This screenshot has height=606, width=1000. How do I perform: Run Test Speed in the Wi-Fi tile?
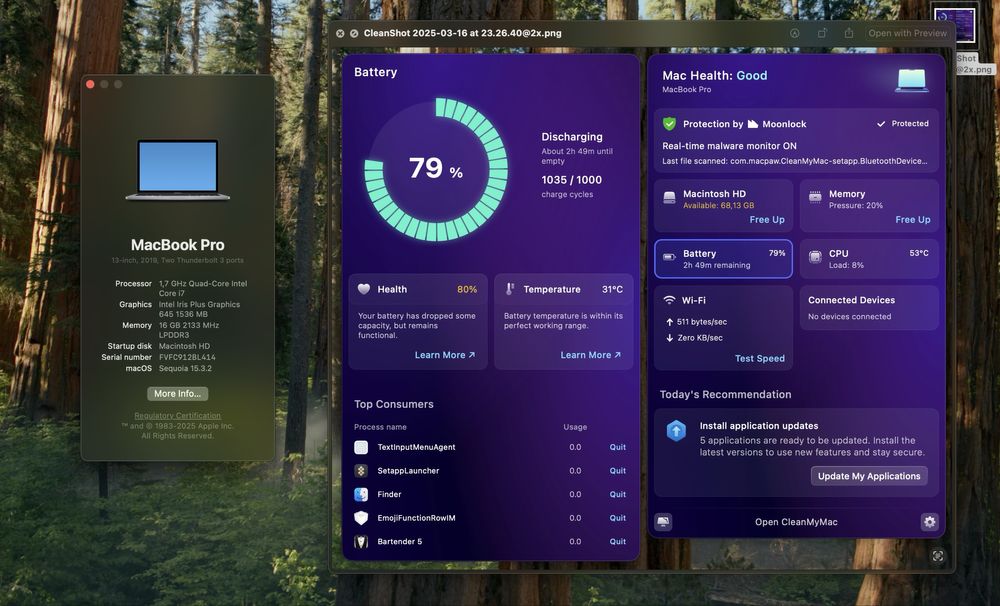pos(760,358)
